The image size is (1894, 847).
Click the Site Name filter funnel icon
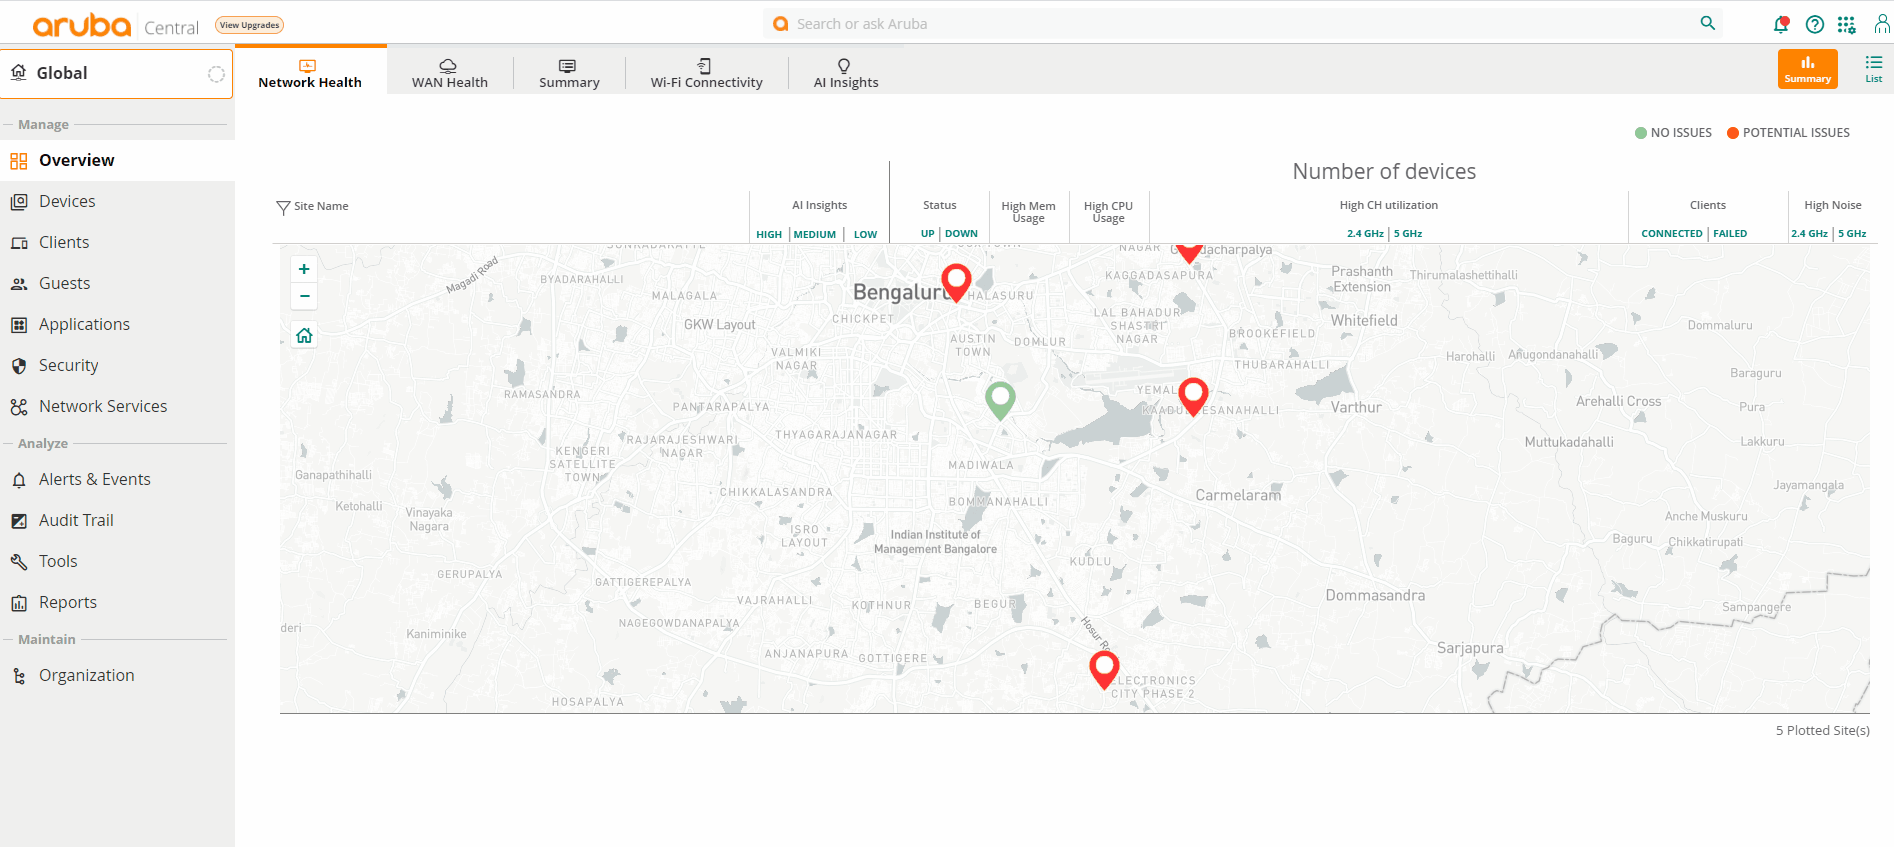283,207
